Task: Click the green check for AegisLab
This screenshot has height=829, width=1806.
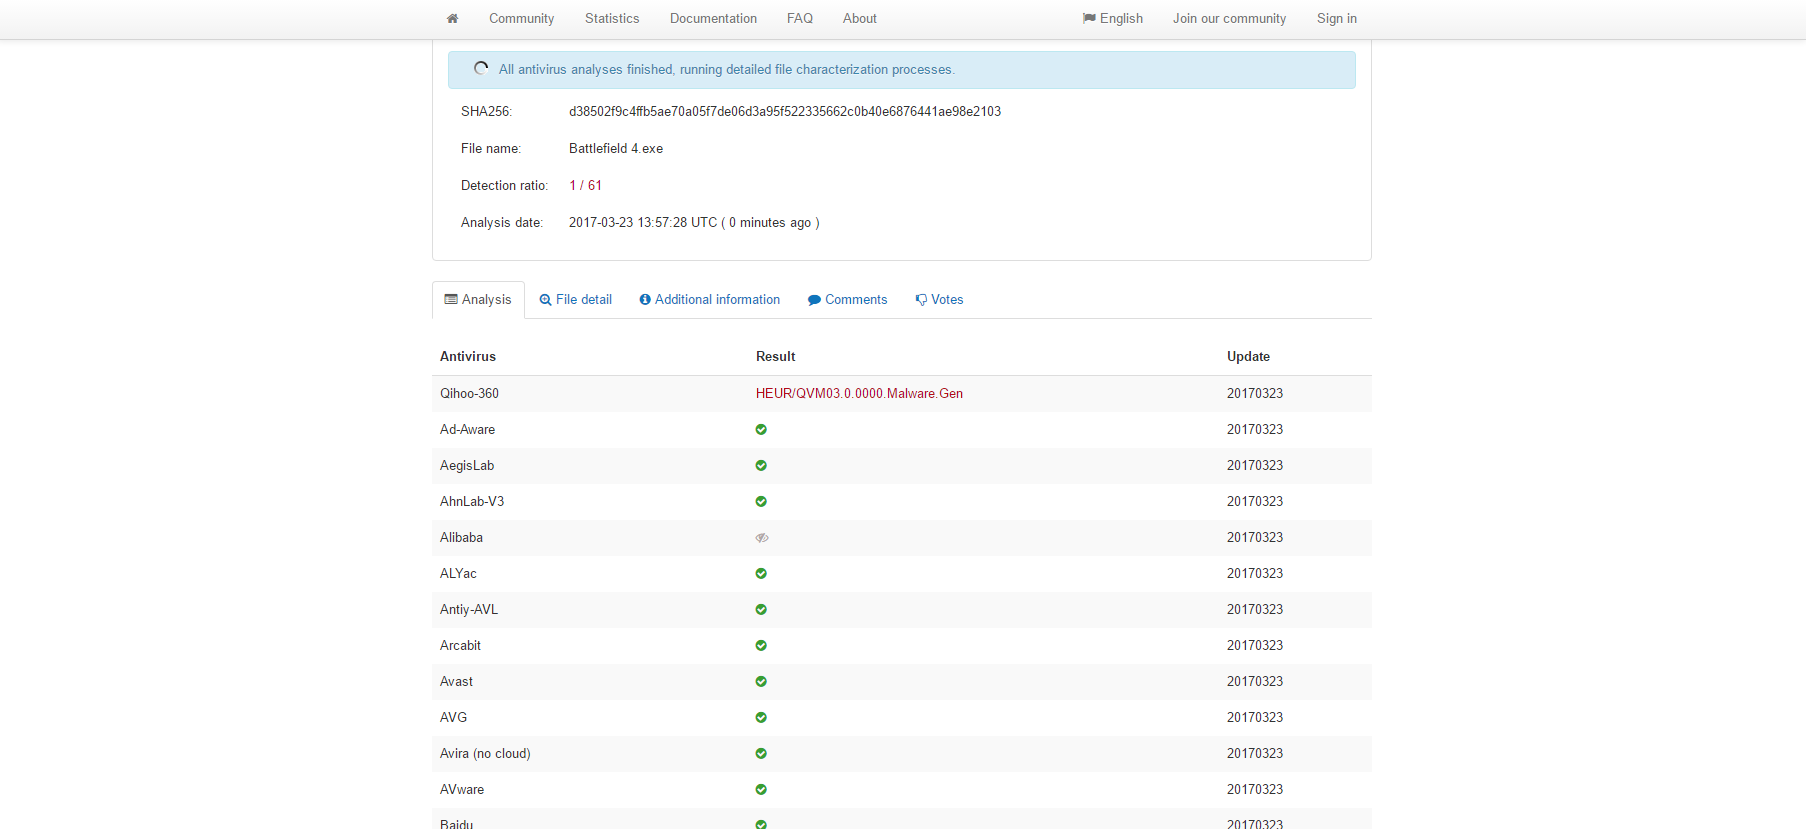Action: (761, 466)
